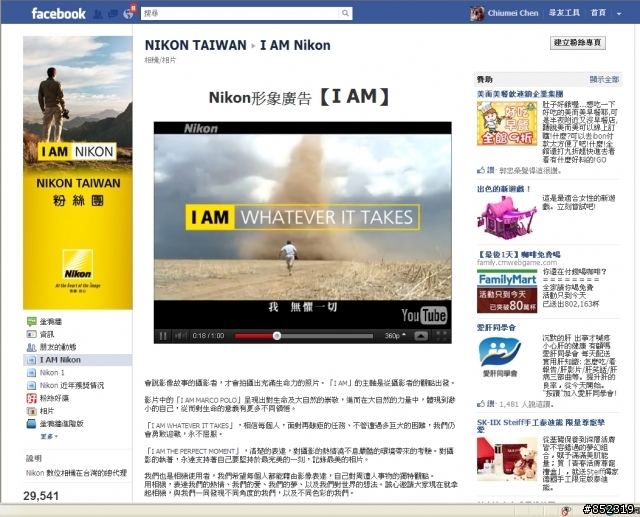Move the video progress slider handle
Screen dimensions: 640x517
tap(277, 336)
